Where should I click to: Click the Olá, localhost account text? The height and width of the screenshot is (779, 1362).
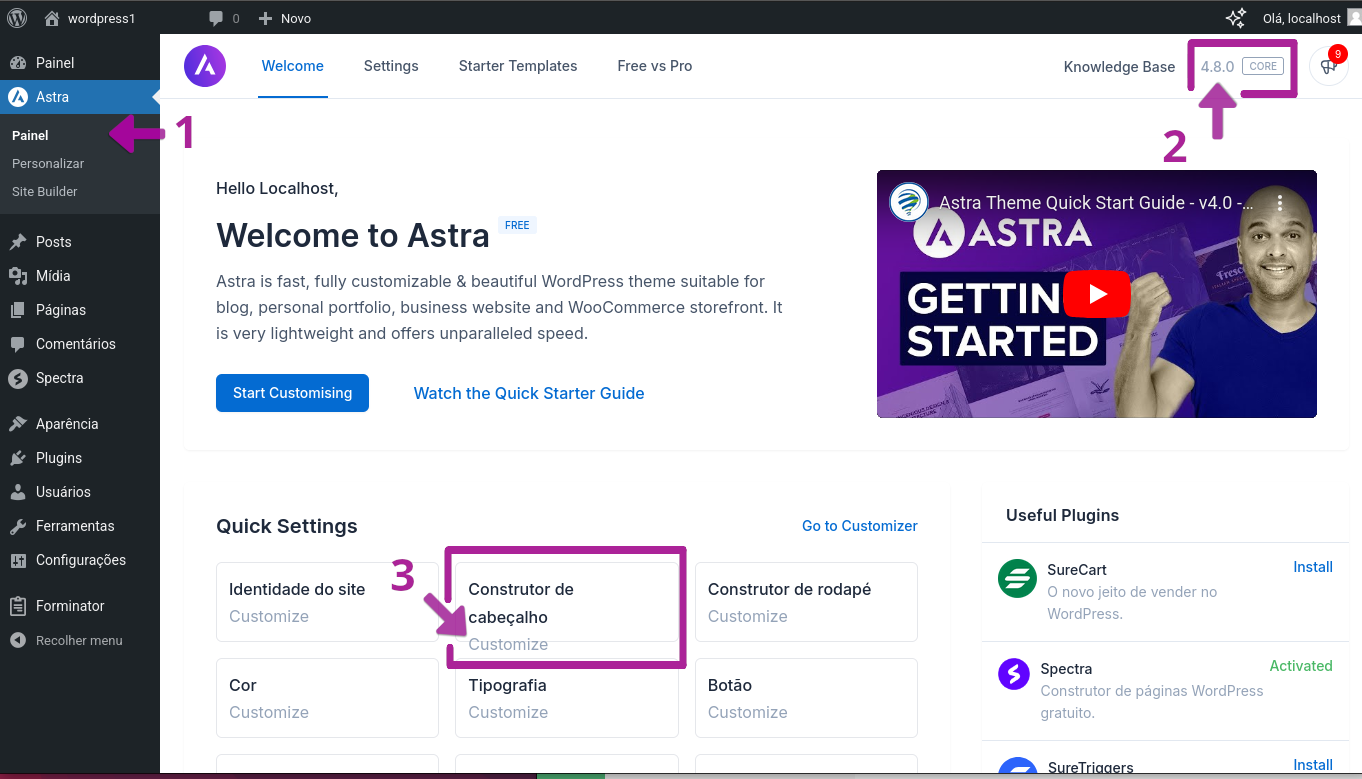tap(1302, 19)
